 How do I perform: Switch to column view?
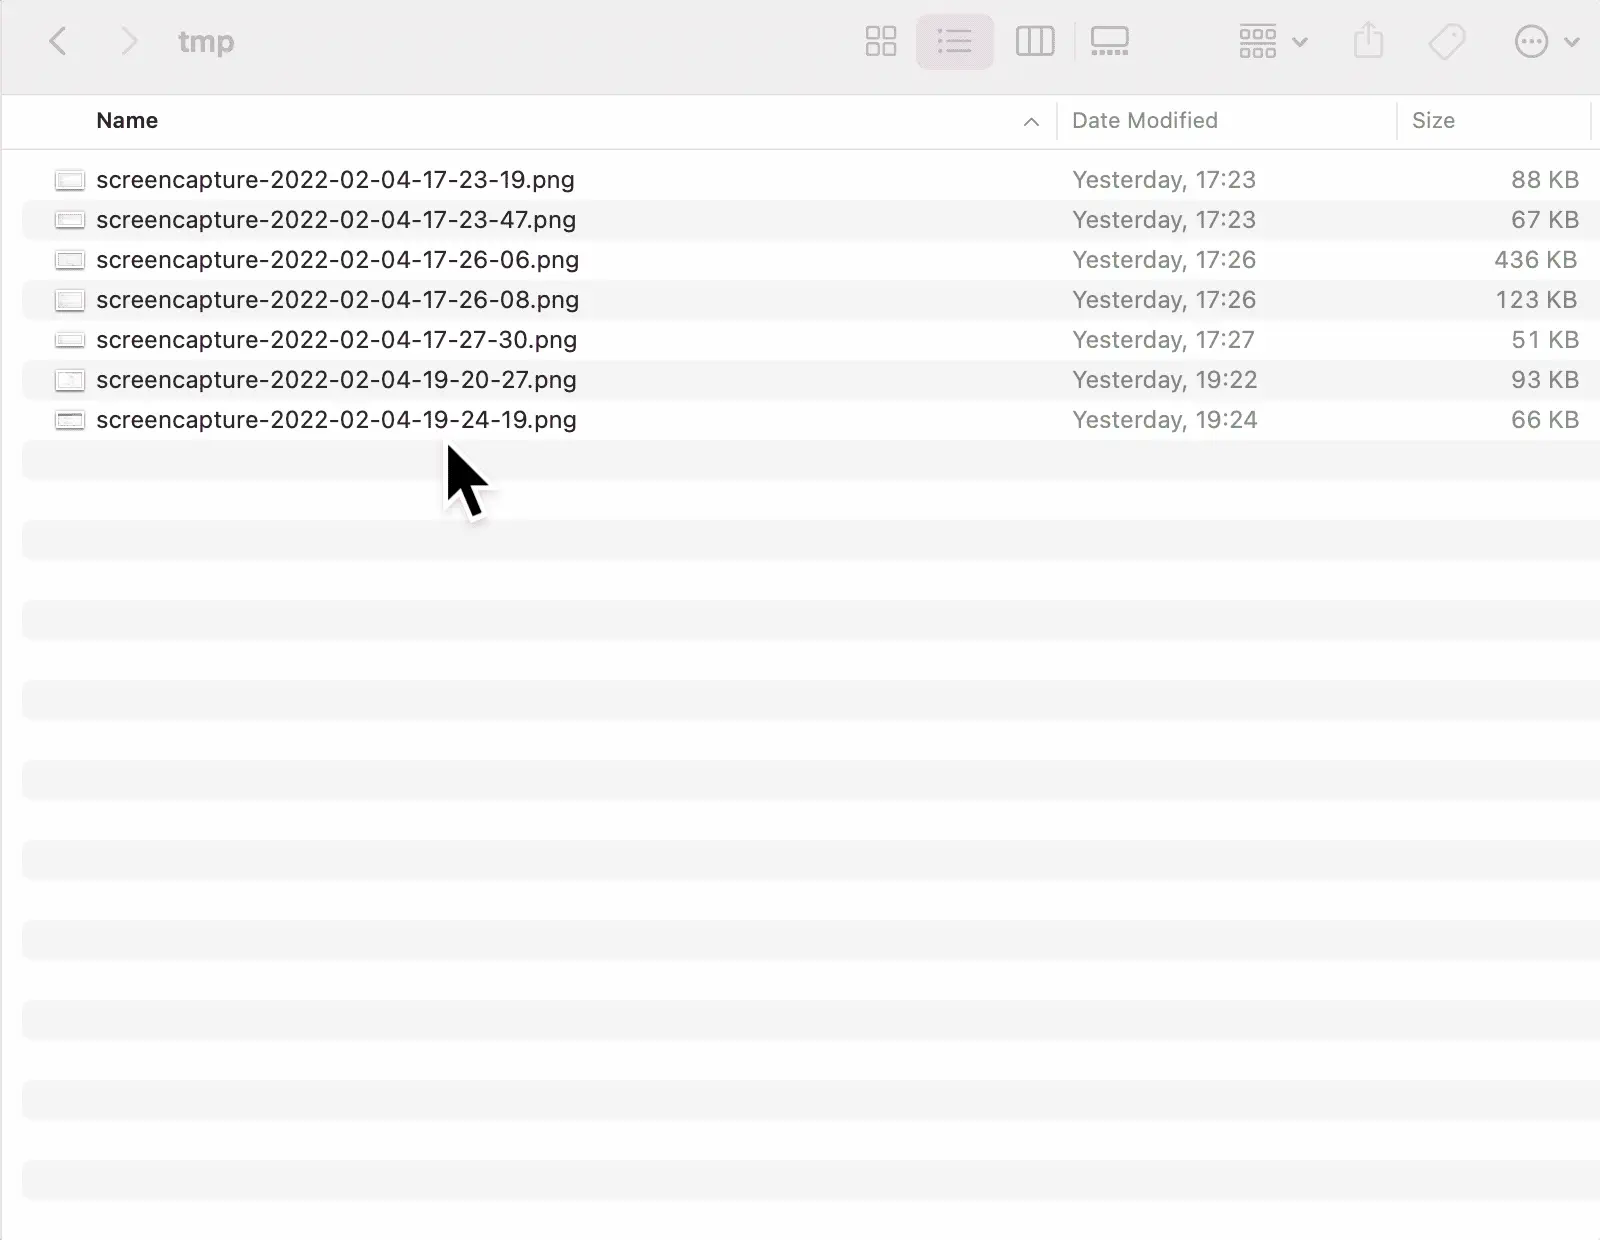click(1034, 42)
